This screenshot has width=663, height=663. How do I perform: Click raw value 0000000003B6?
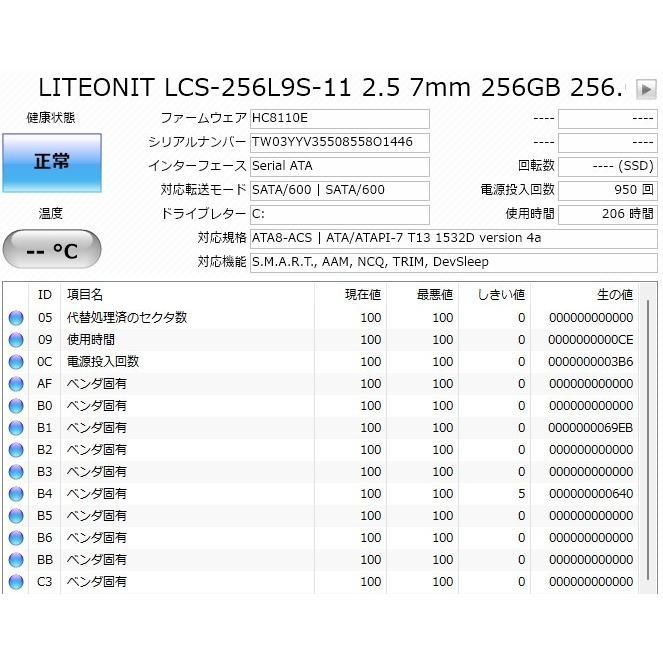pyautogui.click(x=591, y=362)
